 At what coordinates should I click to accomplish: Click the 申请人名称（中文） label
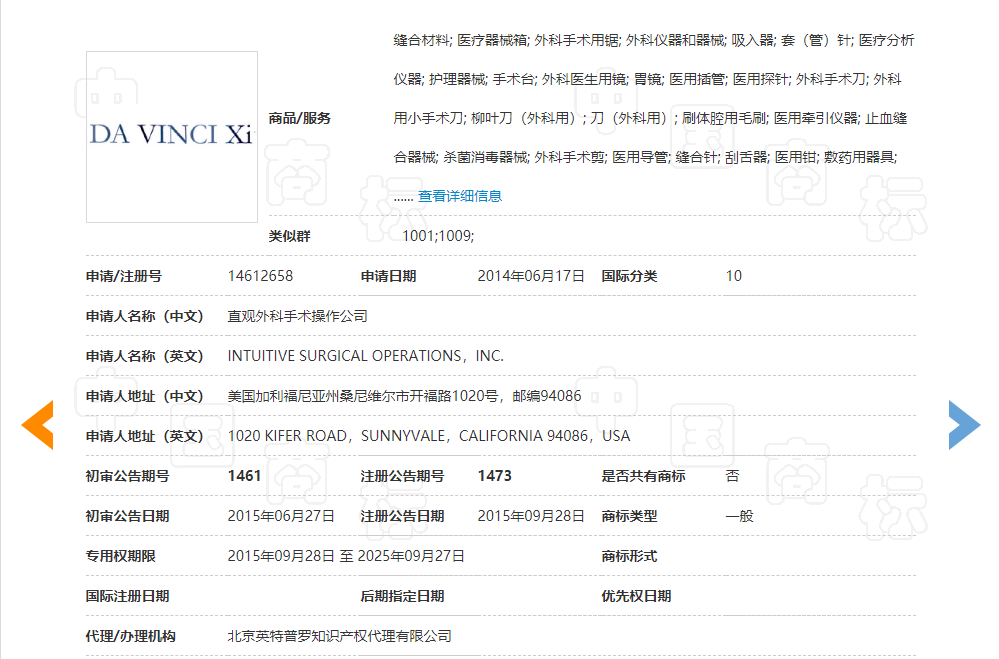coord(145,317)
